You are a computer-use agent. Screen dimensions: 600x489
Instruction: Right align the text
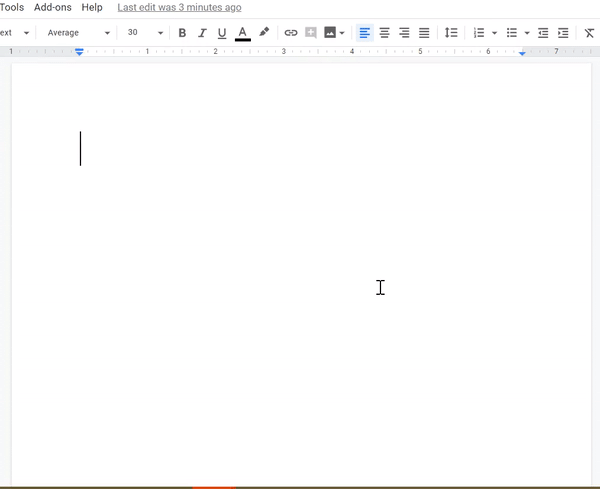click(x=404, y=33)
